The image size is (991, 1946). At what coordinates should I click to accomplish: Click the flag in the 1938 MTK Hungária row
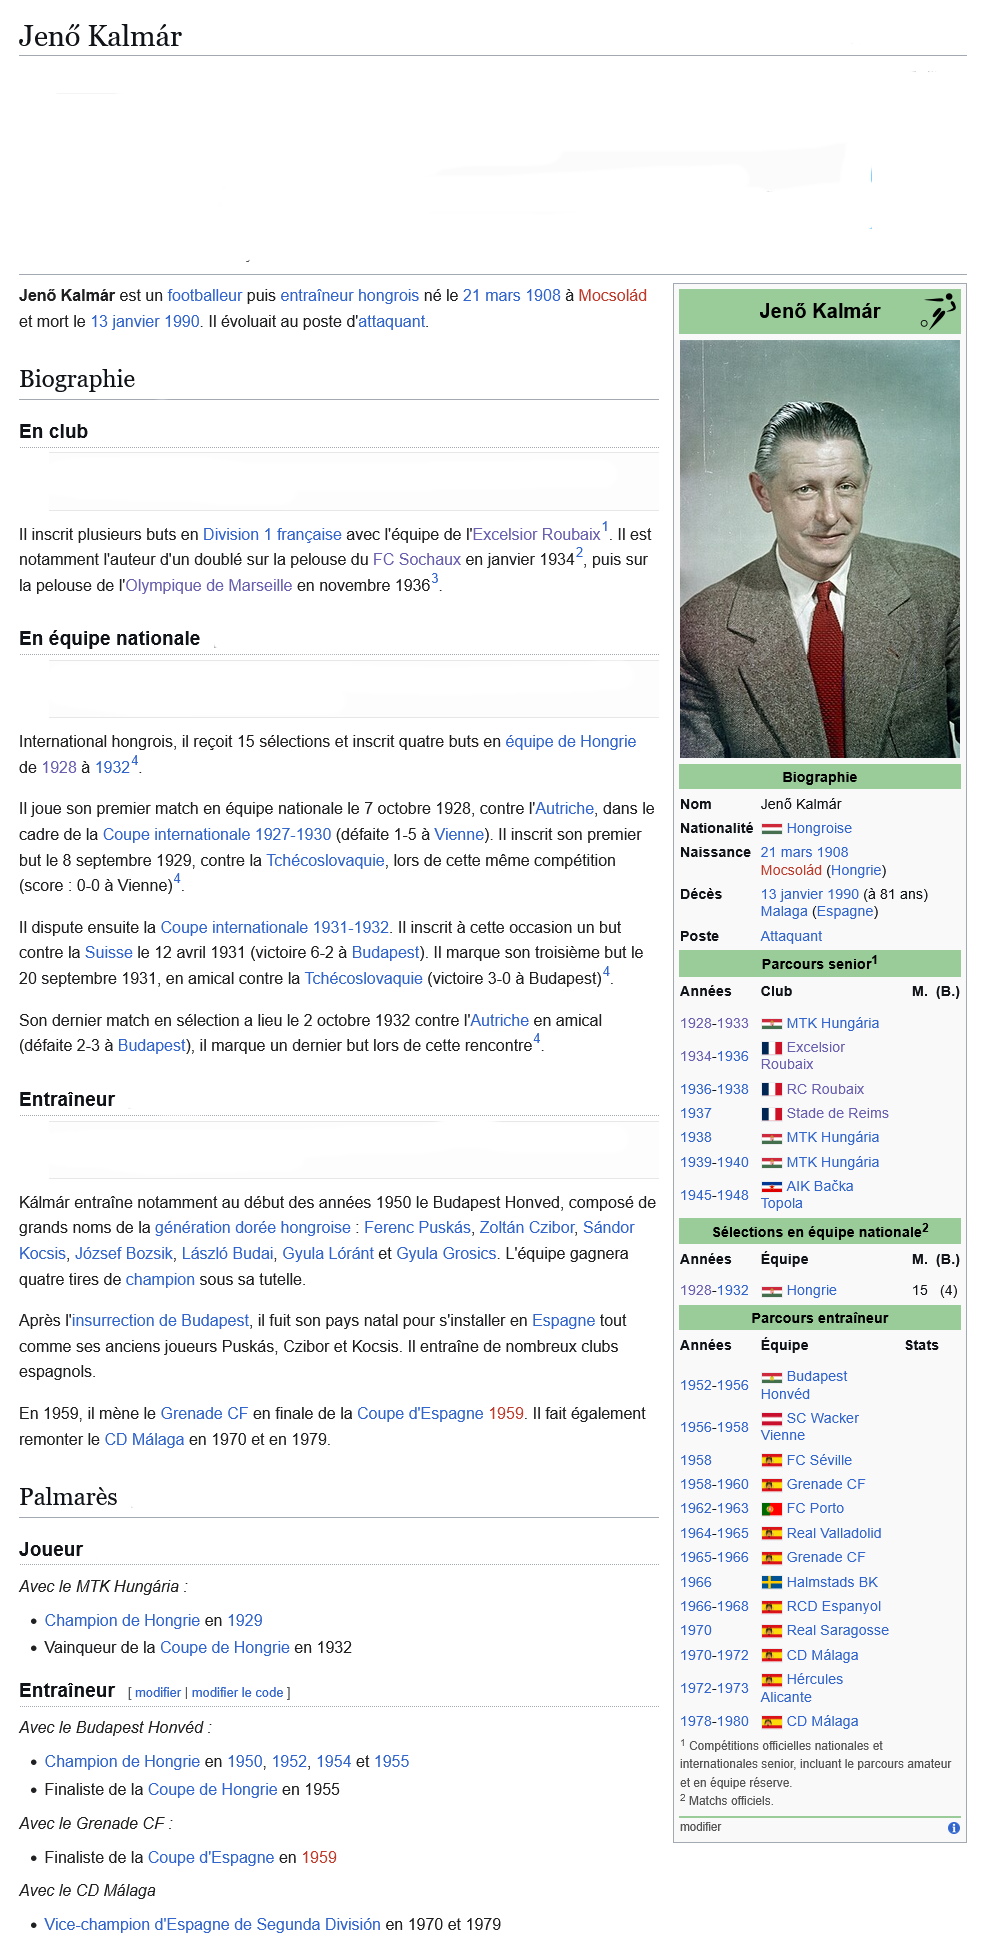pyautogui.click(x=771, y=1137)
